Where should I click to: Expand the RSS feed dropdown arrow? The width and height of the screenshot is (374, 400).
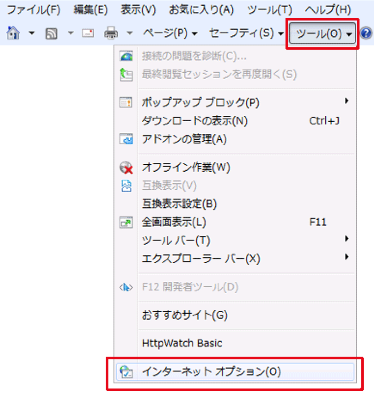(x=71, y=33)
